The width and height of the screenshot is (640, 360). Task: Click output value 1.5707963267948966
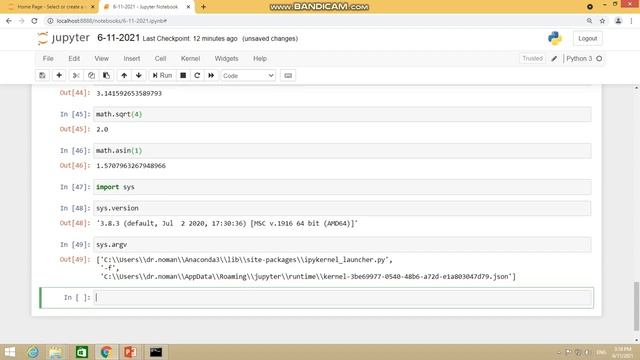click(x=131, y=166)
